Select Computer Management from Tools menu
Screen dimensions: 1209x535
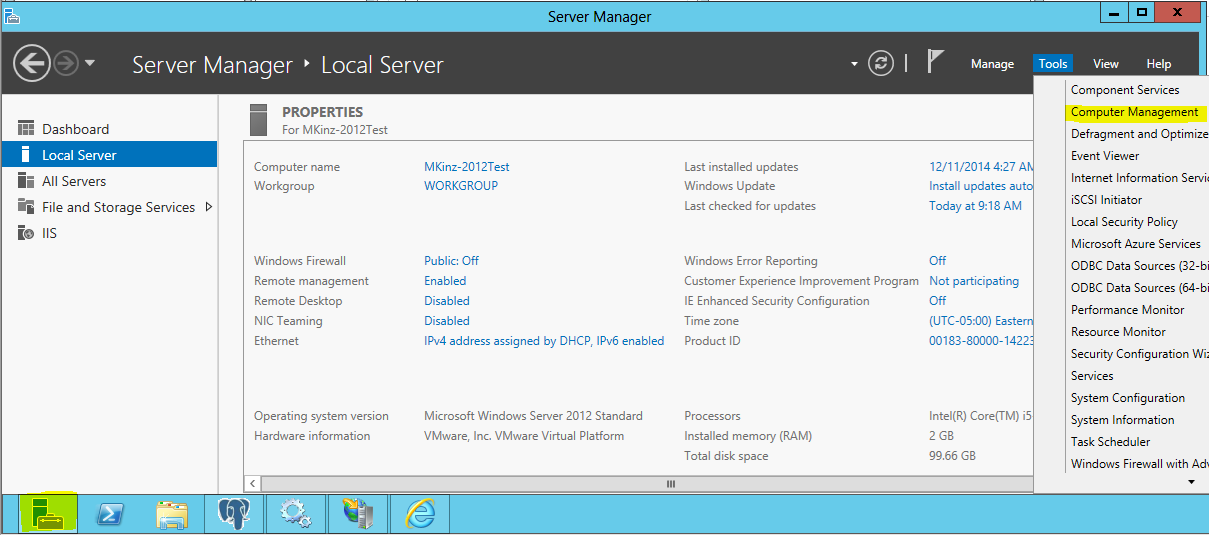pos(1134,112)
